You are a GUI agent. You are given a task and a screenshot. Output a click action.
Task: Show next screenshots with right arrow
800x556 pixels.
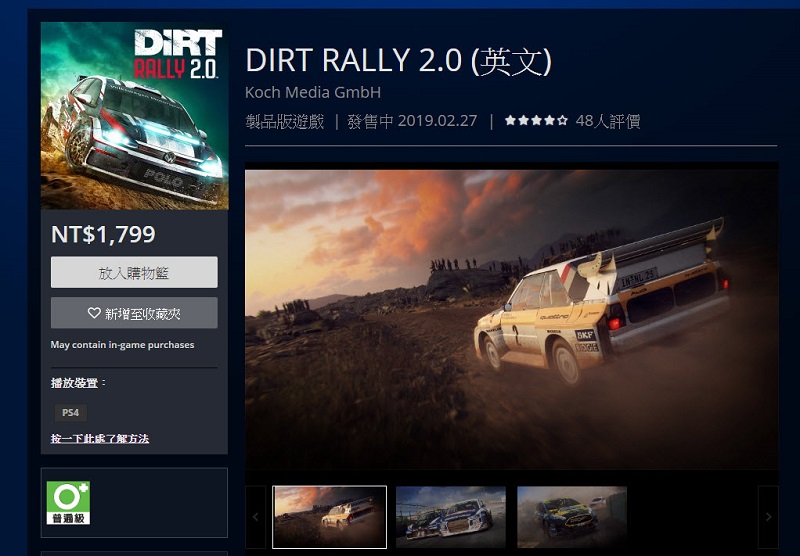[x=768, y=517]
